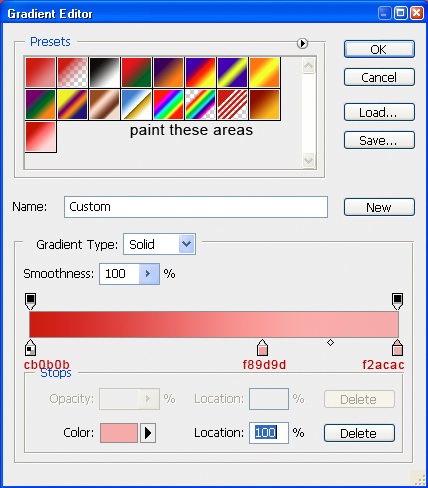Open the Smoothness slider arrow
The image size is (428, 488).
tap(149, 274)
